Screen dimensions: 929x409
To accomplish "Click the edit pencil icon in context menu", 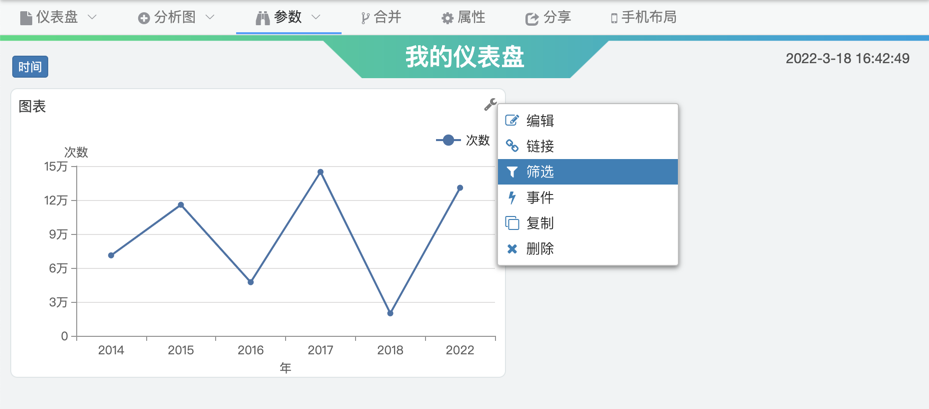I will (512, 121).
